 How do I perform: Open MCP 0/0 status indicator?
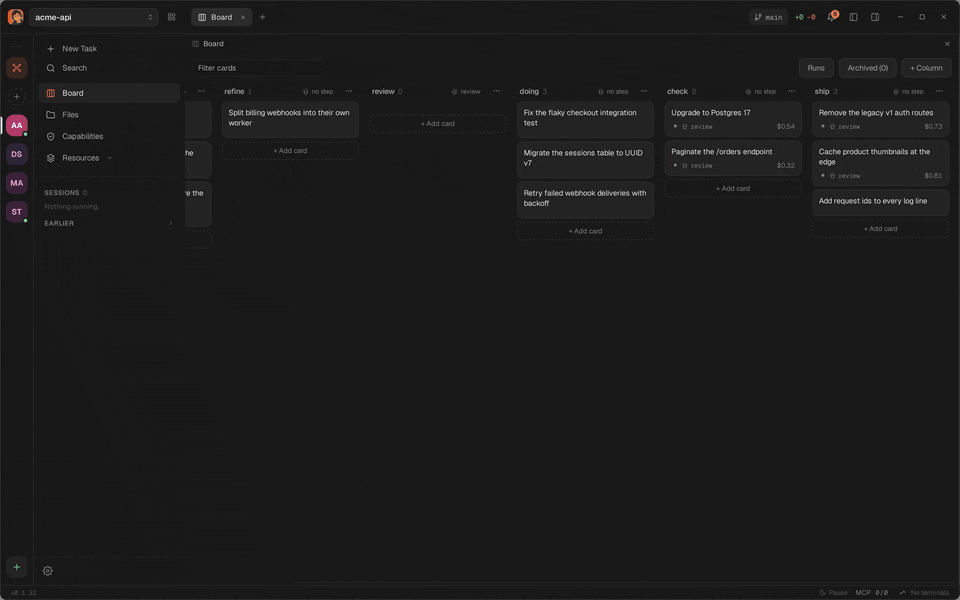[871, 593]
